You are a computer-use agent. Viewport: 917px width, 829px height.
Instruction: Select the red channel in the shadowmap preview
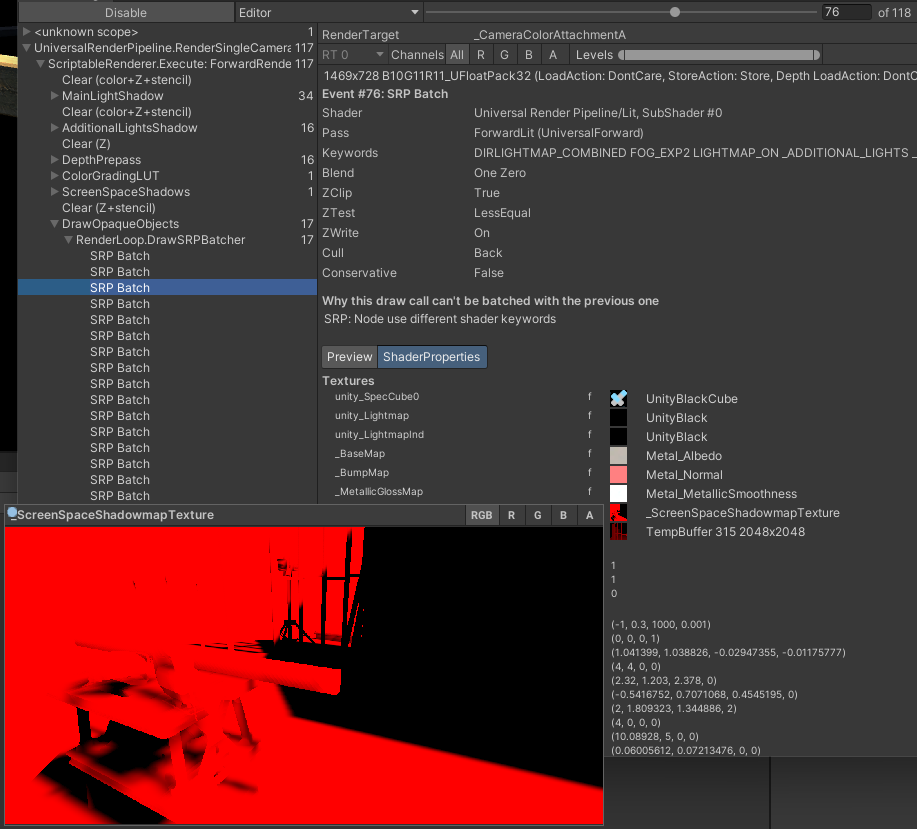511,515
